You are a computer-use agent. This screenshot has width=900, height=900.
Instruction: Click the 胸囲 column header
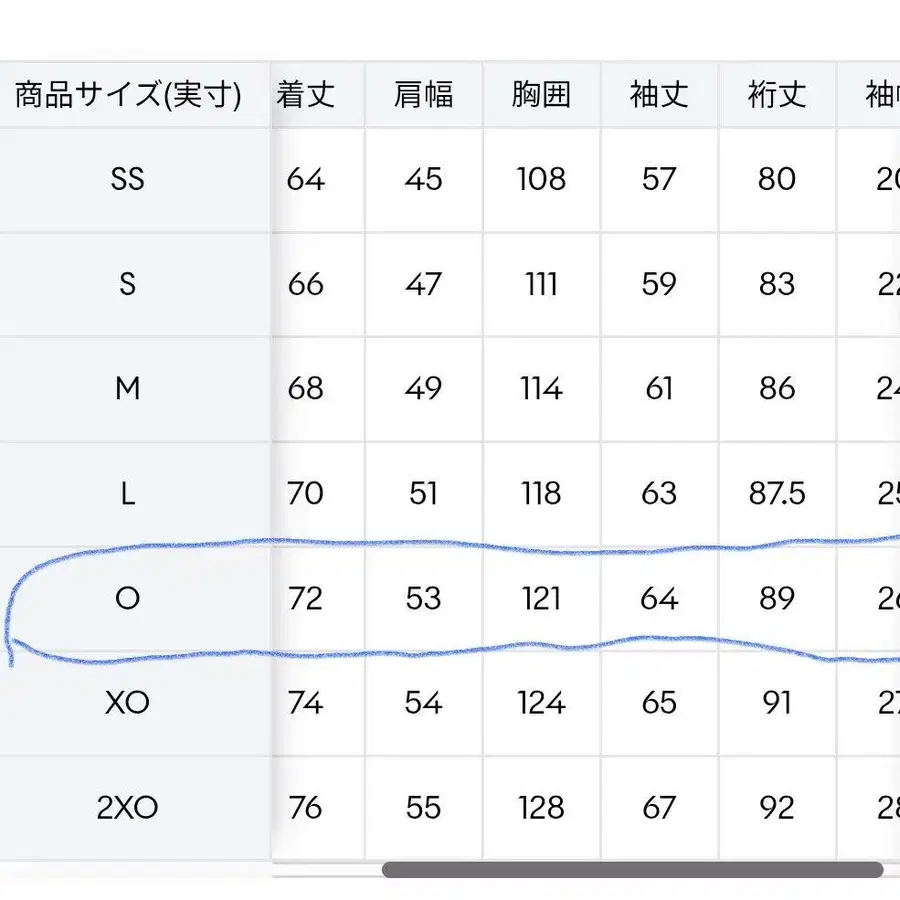click(541, 95)
